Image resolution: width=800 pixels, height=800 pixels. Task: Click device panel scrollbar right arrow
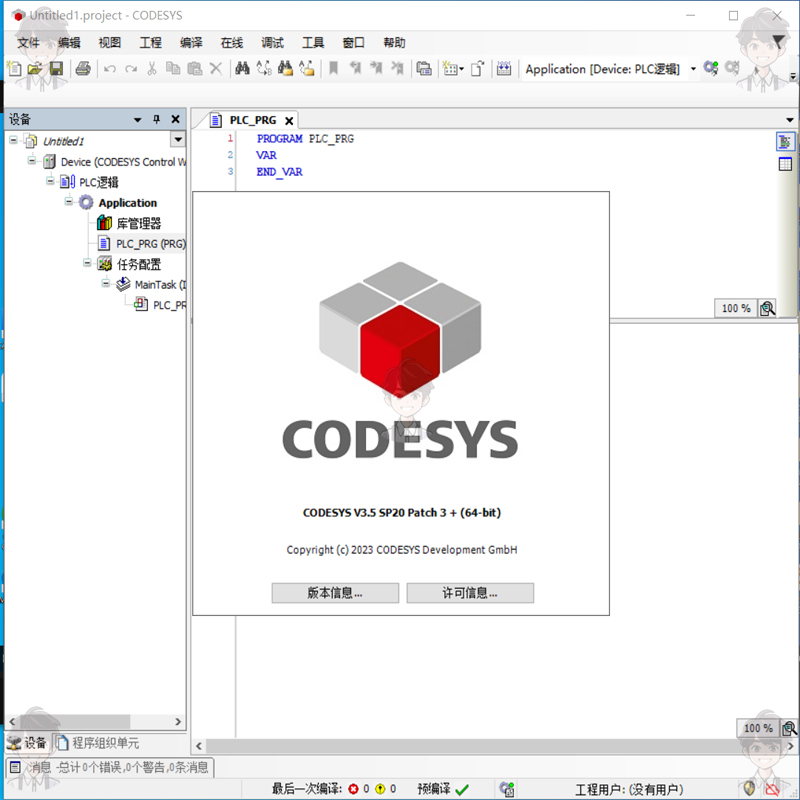[178, 721]
